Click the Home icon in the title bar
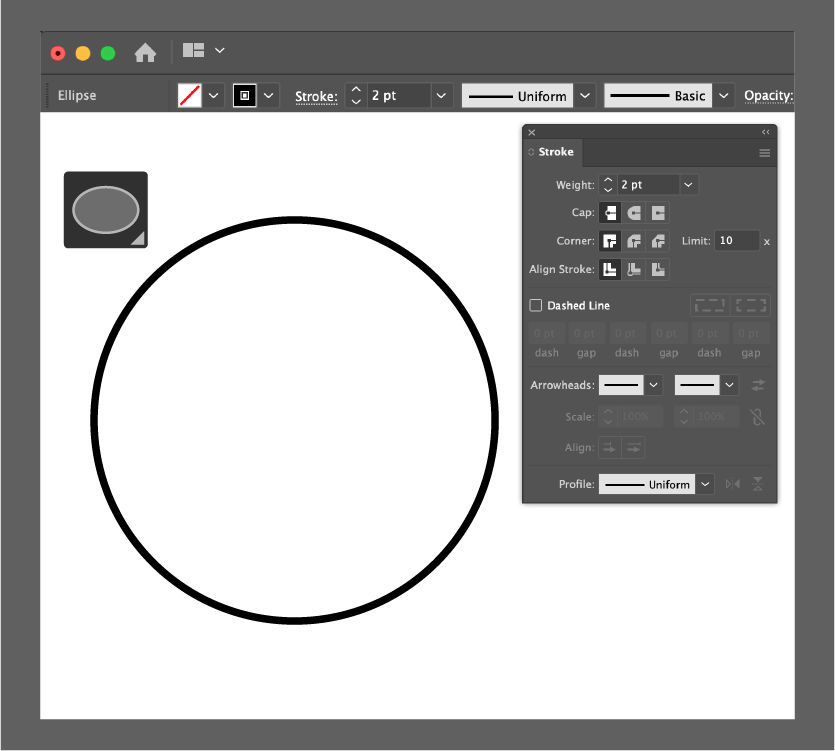 145,53
